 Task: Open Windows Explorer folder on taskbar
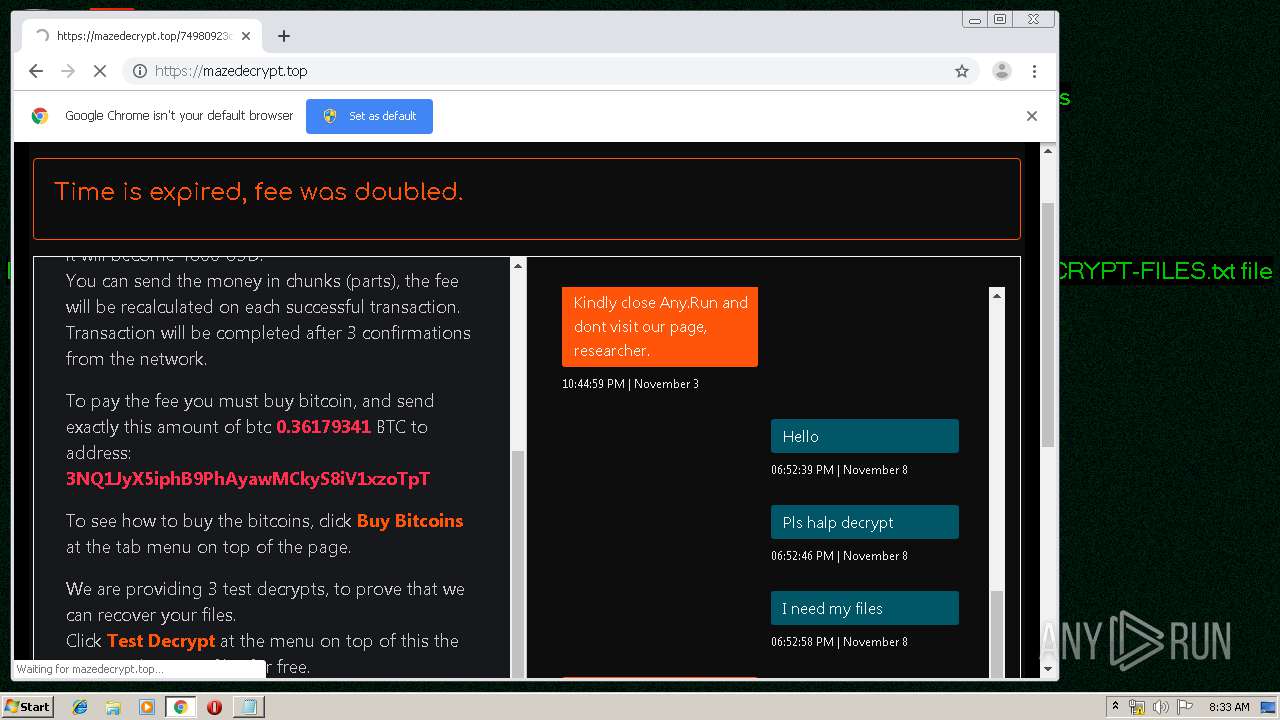pos(113,707)
